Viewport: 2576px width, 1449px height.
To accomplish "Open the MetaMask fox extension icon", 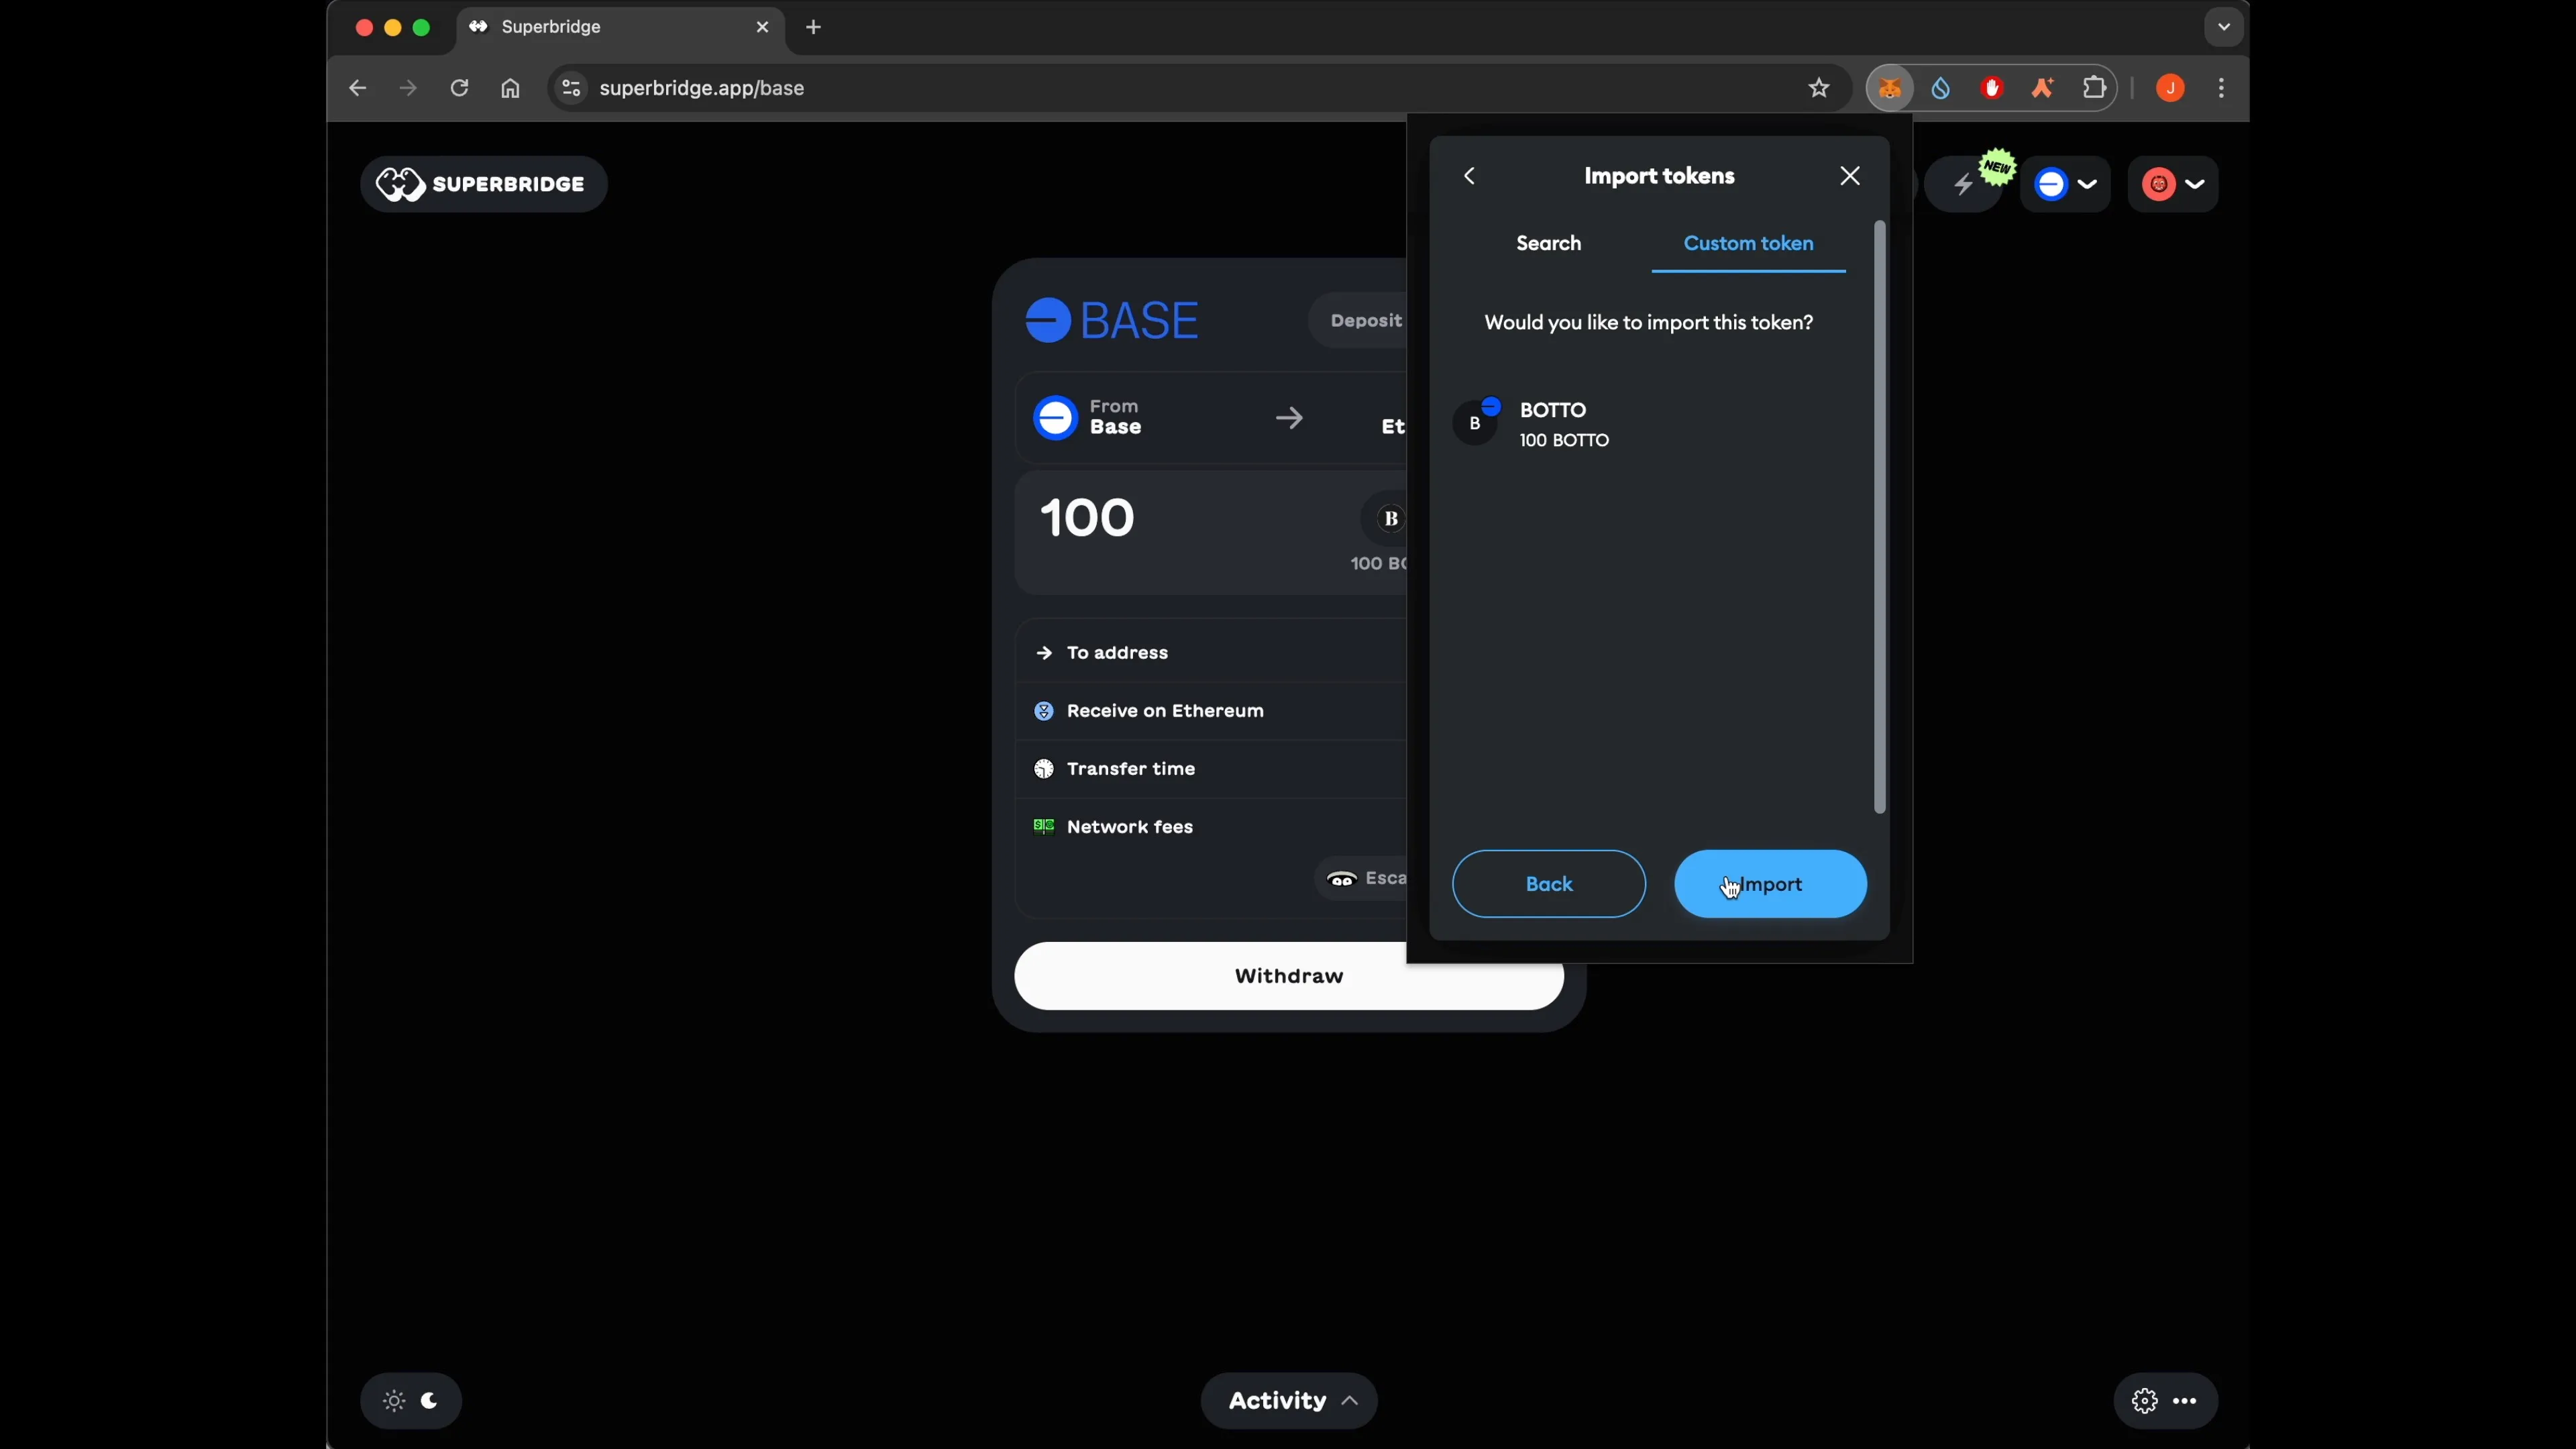I will [x=1889, y=88].
